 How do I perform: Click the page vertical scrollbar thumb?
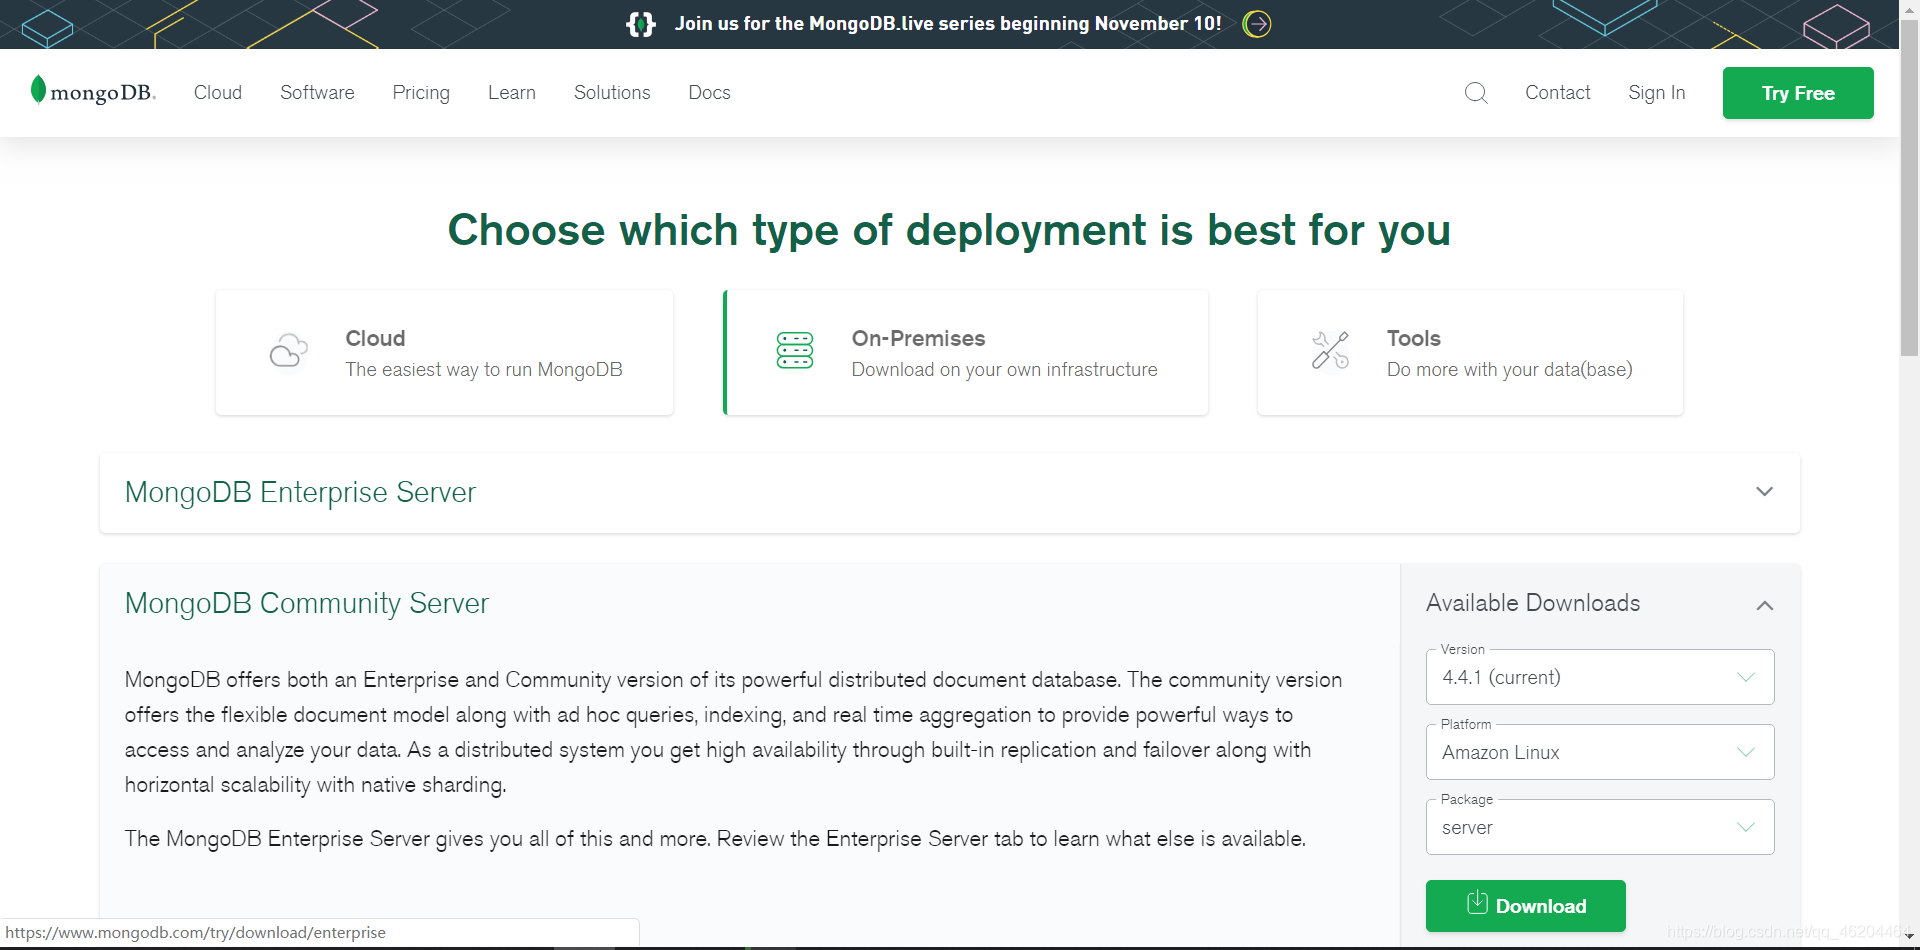1909,190
